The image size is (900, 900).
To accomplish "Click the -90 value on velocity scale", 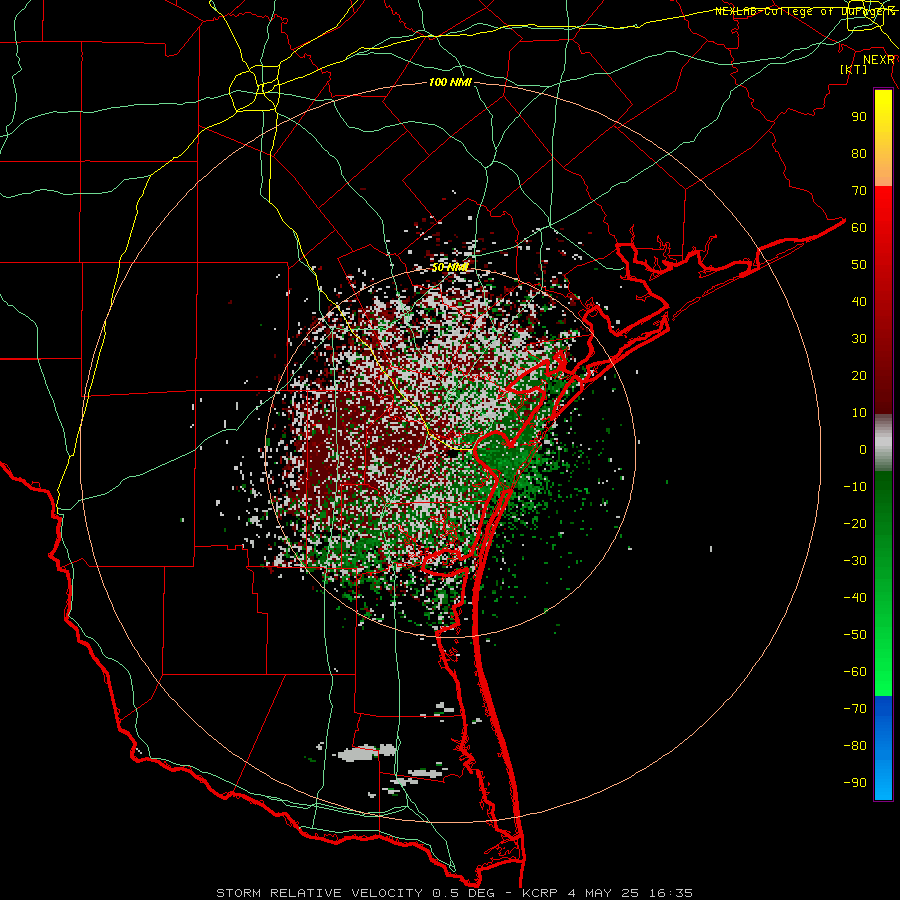I will pyautogui.click(x=855, y=783).
